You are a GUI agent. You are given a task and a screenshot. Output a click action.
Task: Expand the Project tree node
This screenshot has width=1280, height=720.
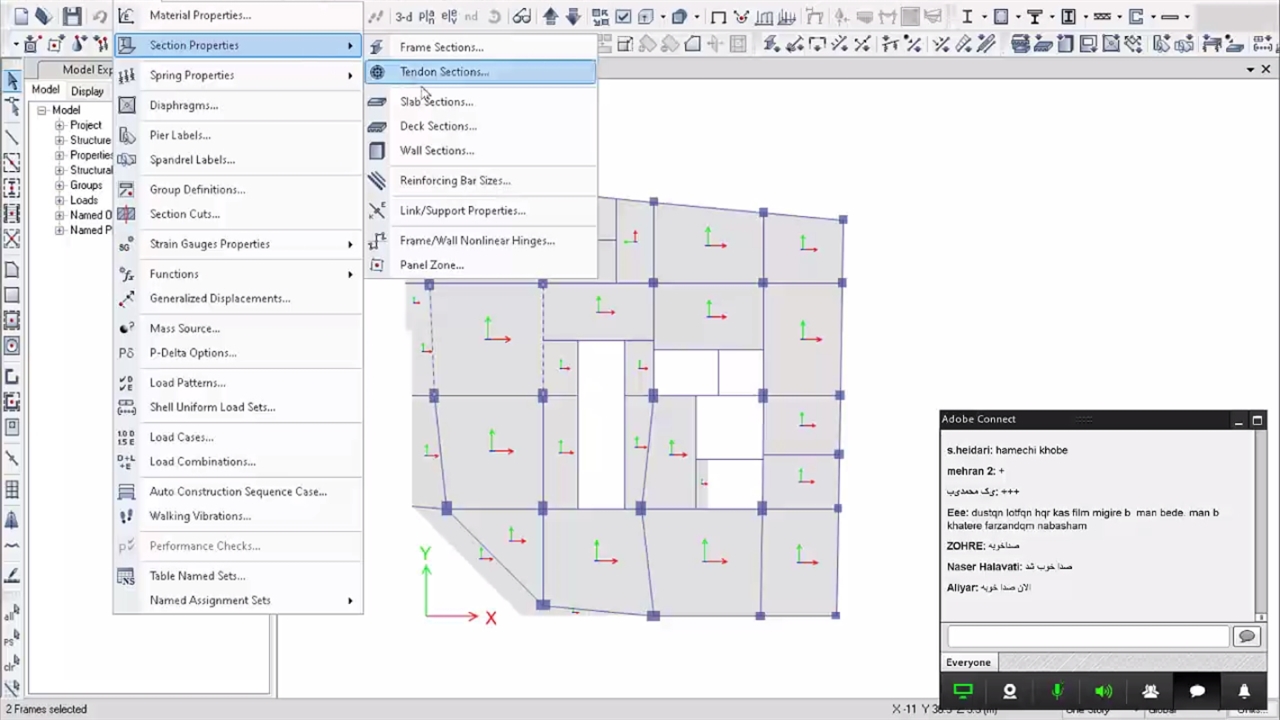click(x=60, y=125)
